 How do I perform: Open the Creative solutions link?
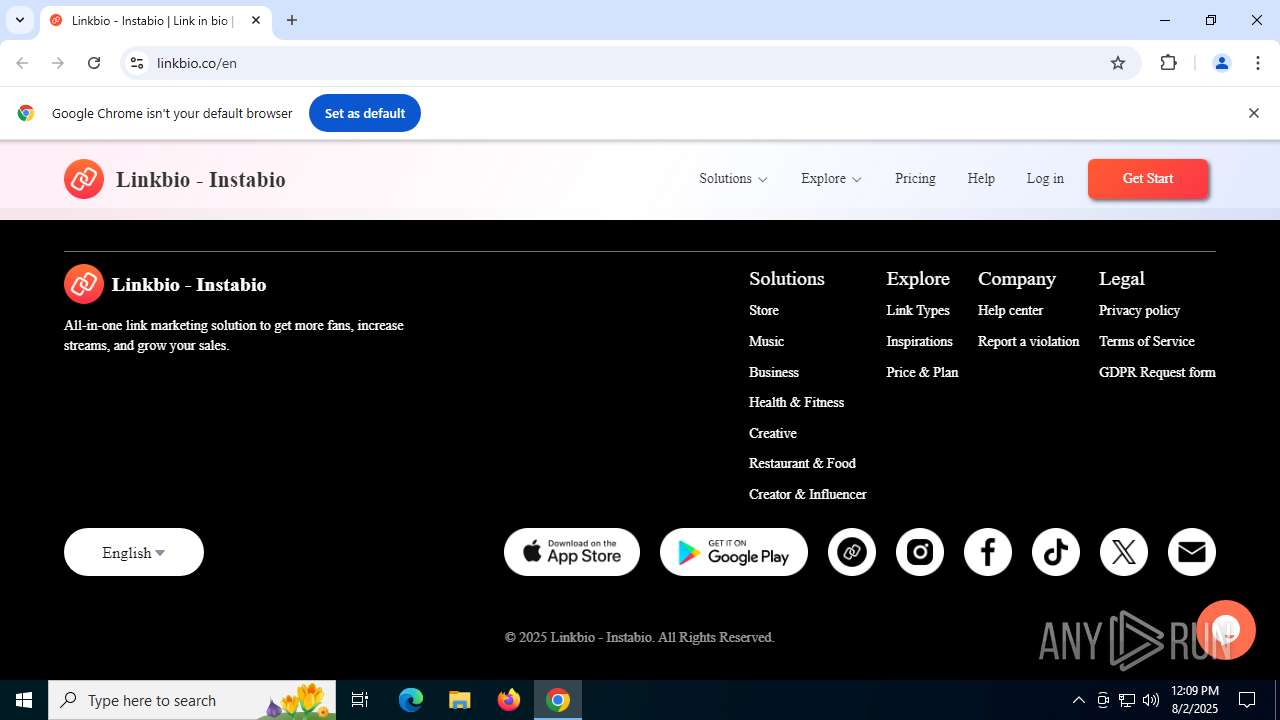click(773, 433)
